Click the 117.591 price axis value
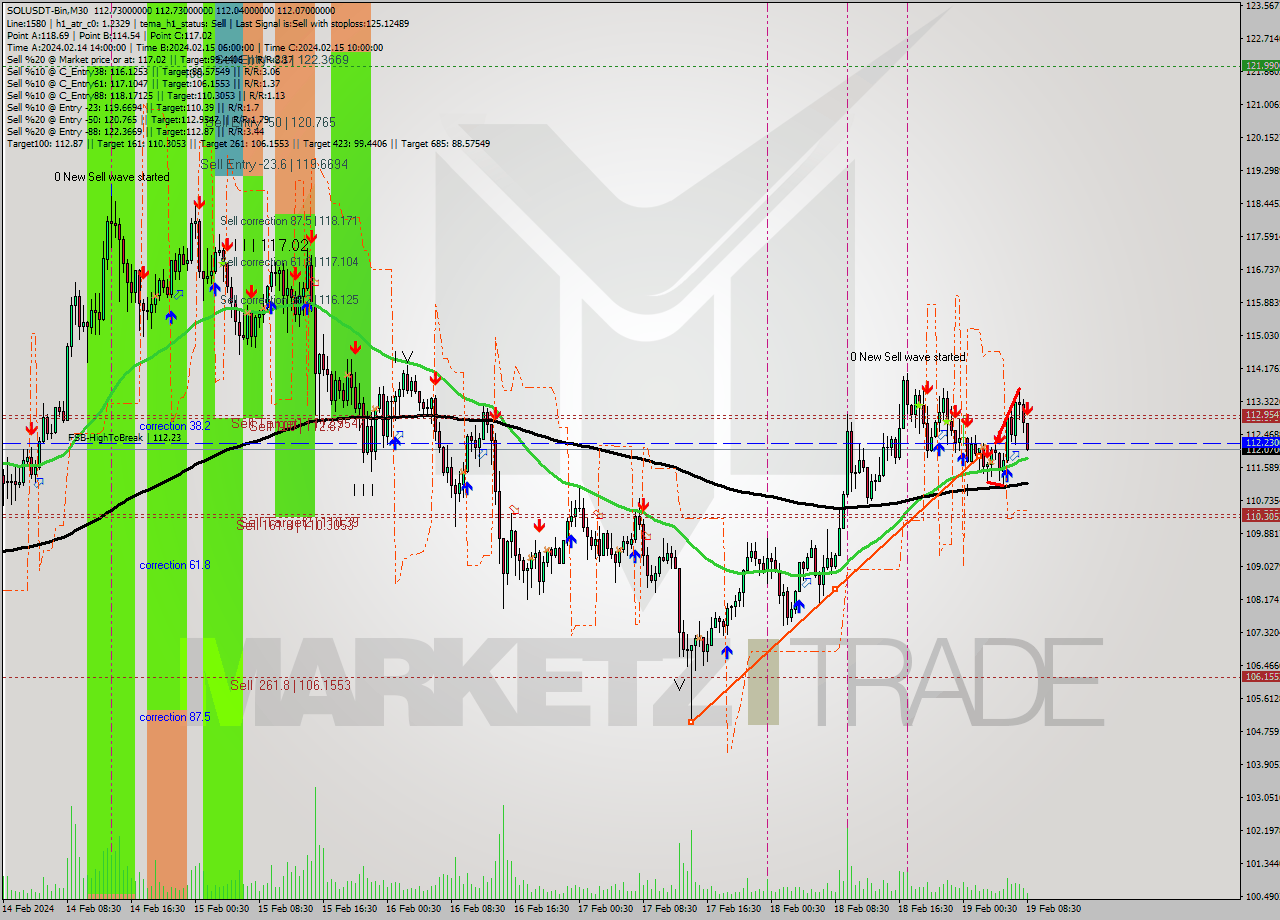This screenshot has width=1280, height=920. (x=1262, y=236)
